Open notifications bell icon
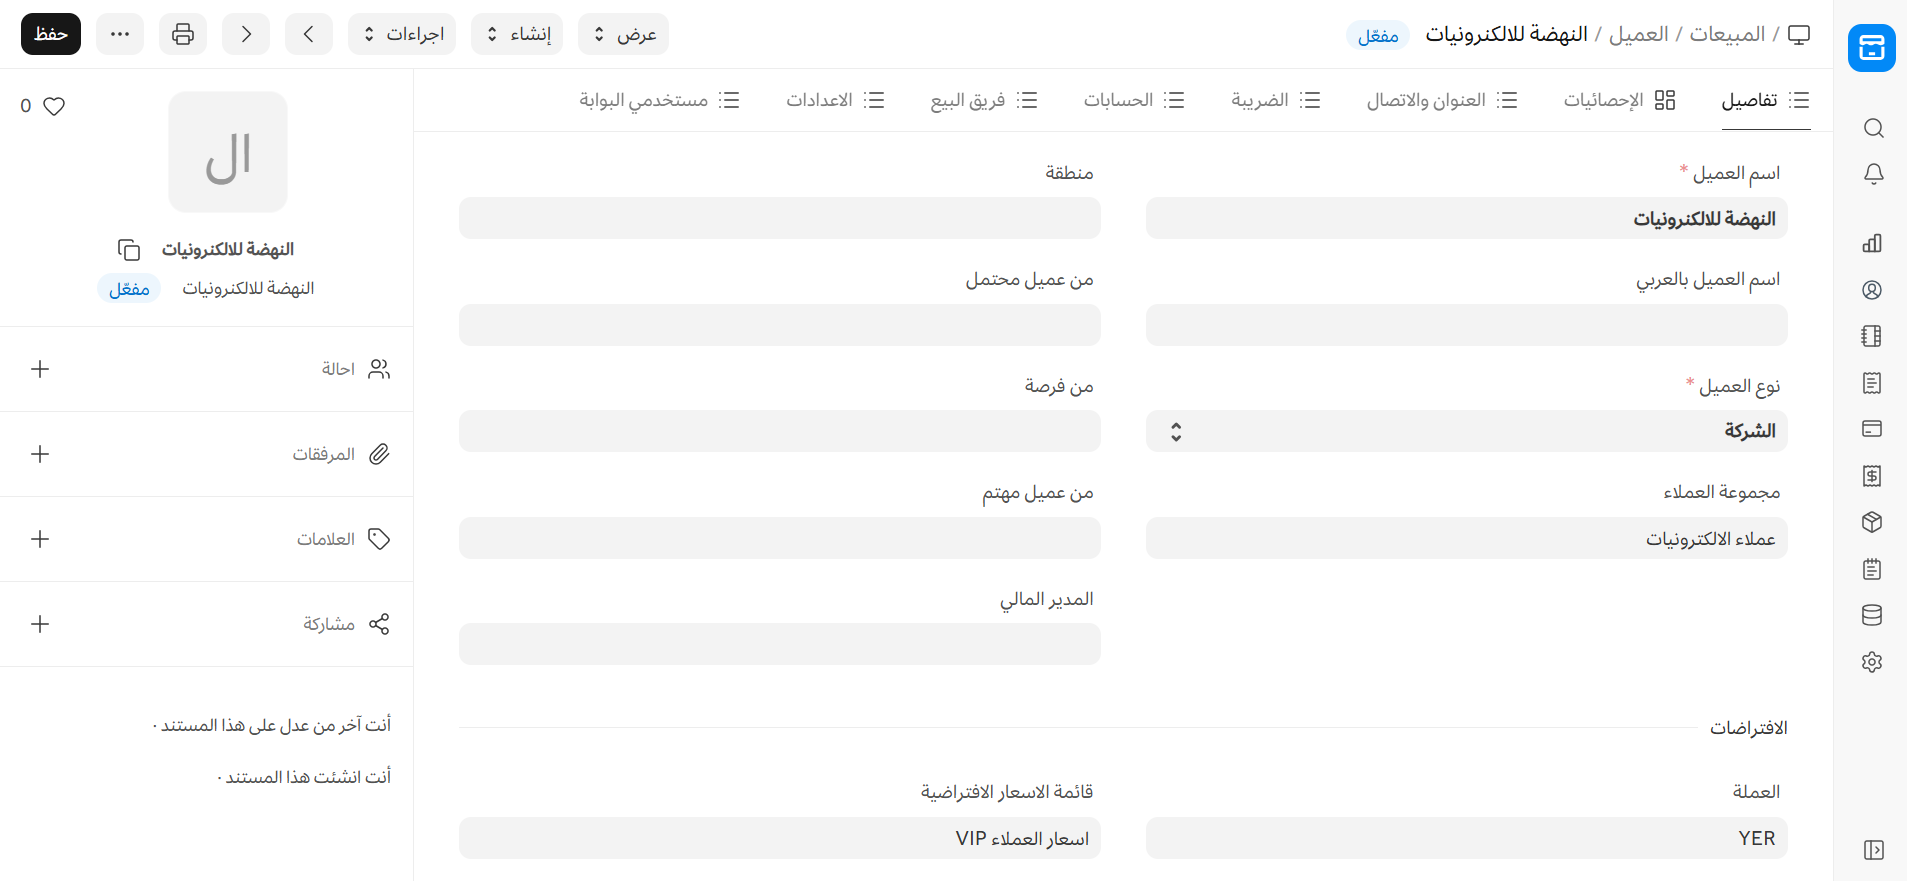This screenshot has height=881, width=1907. pyautogui.click(x=1873, y=174)
